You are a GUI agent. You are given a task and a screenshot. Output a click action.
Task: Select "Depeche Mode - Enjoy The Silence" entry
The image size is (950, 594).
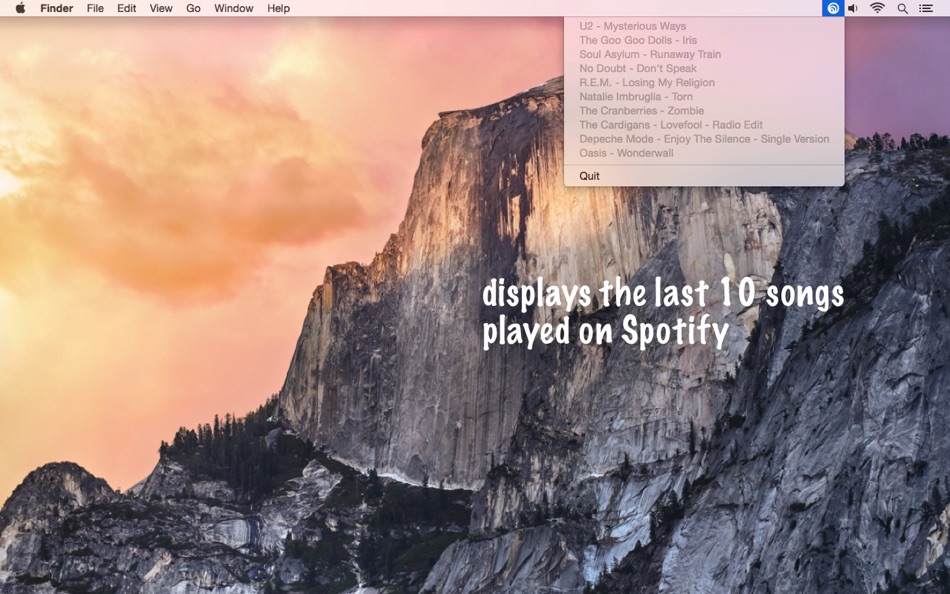(x=704, y=139)
